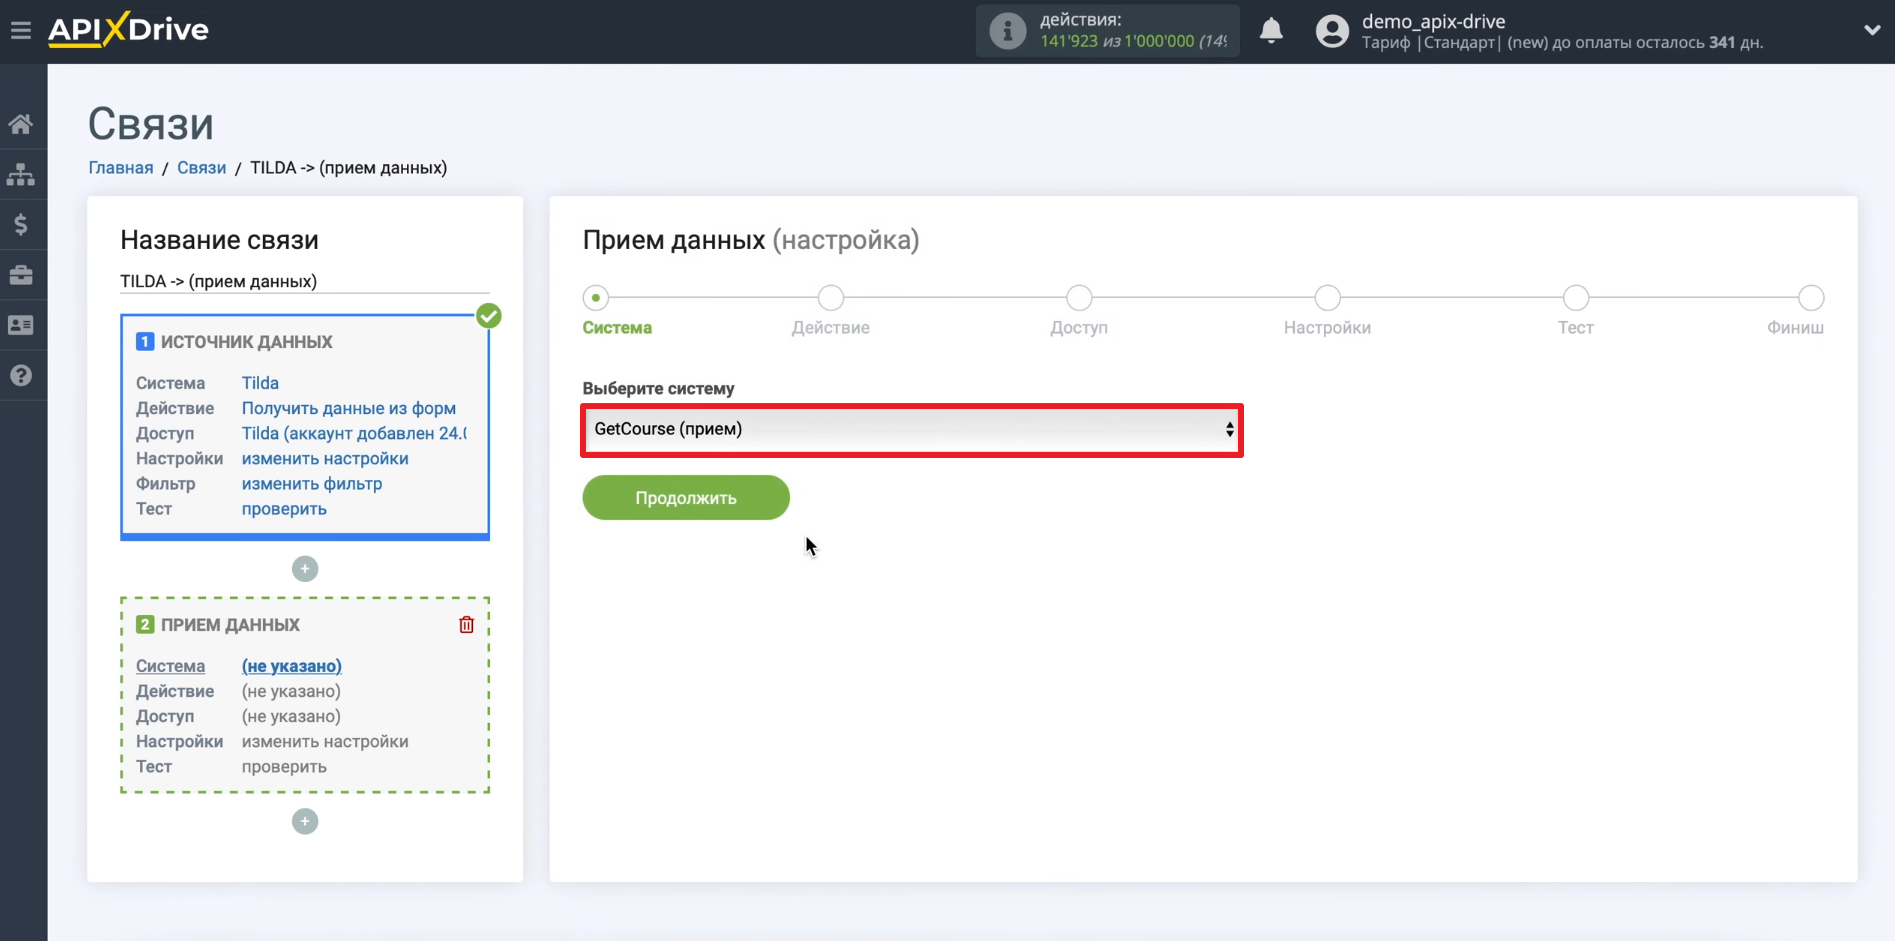Open the home dashboard icon in sidebar
The width and height of the screenshot is (1895, 941).
(x=21, y=124)
